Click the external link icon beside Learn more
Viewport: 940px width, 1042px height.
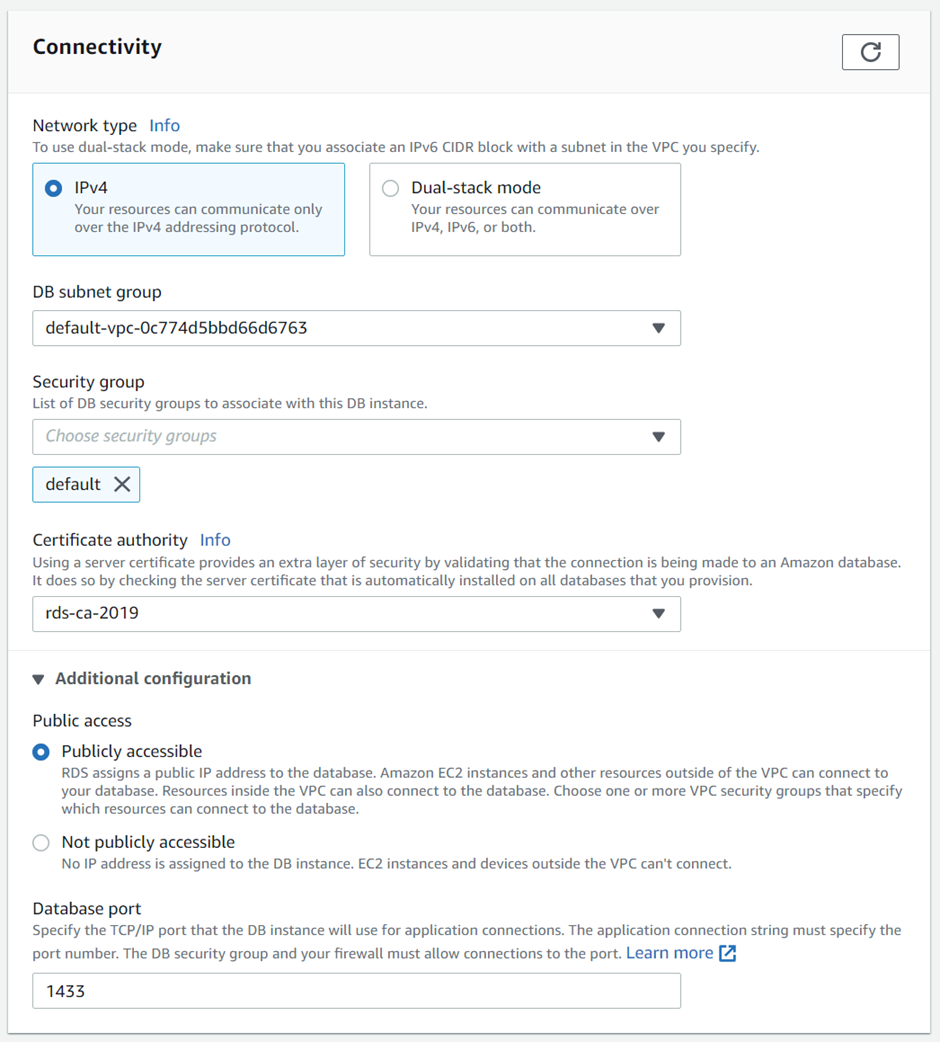click(728, 953)
